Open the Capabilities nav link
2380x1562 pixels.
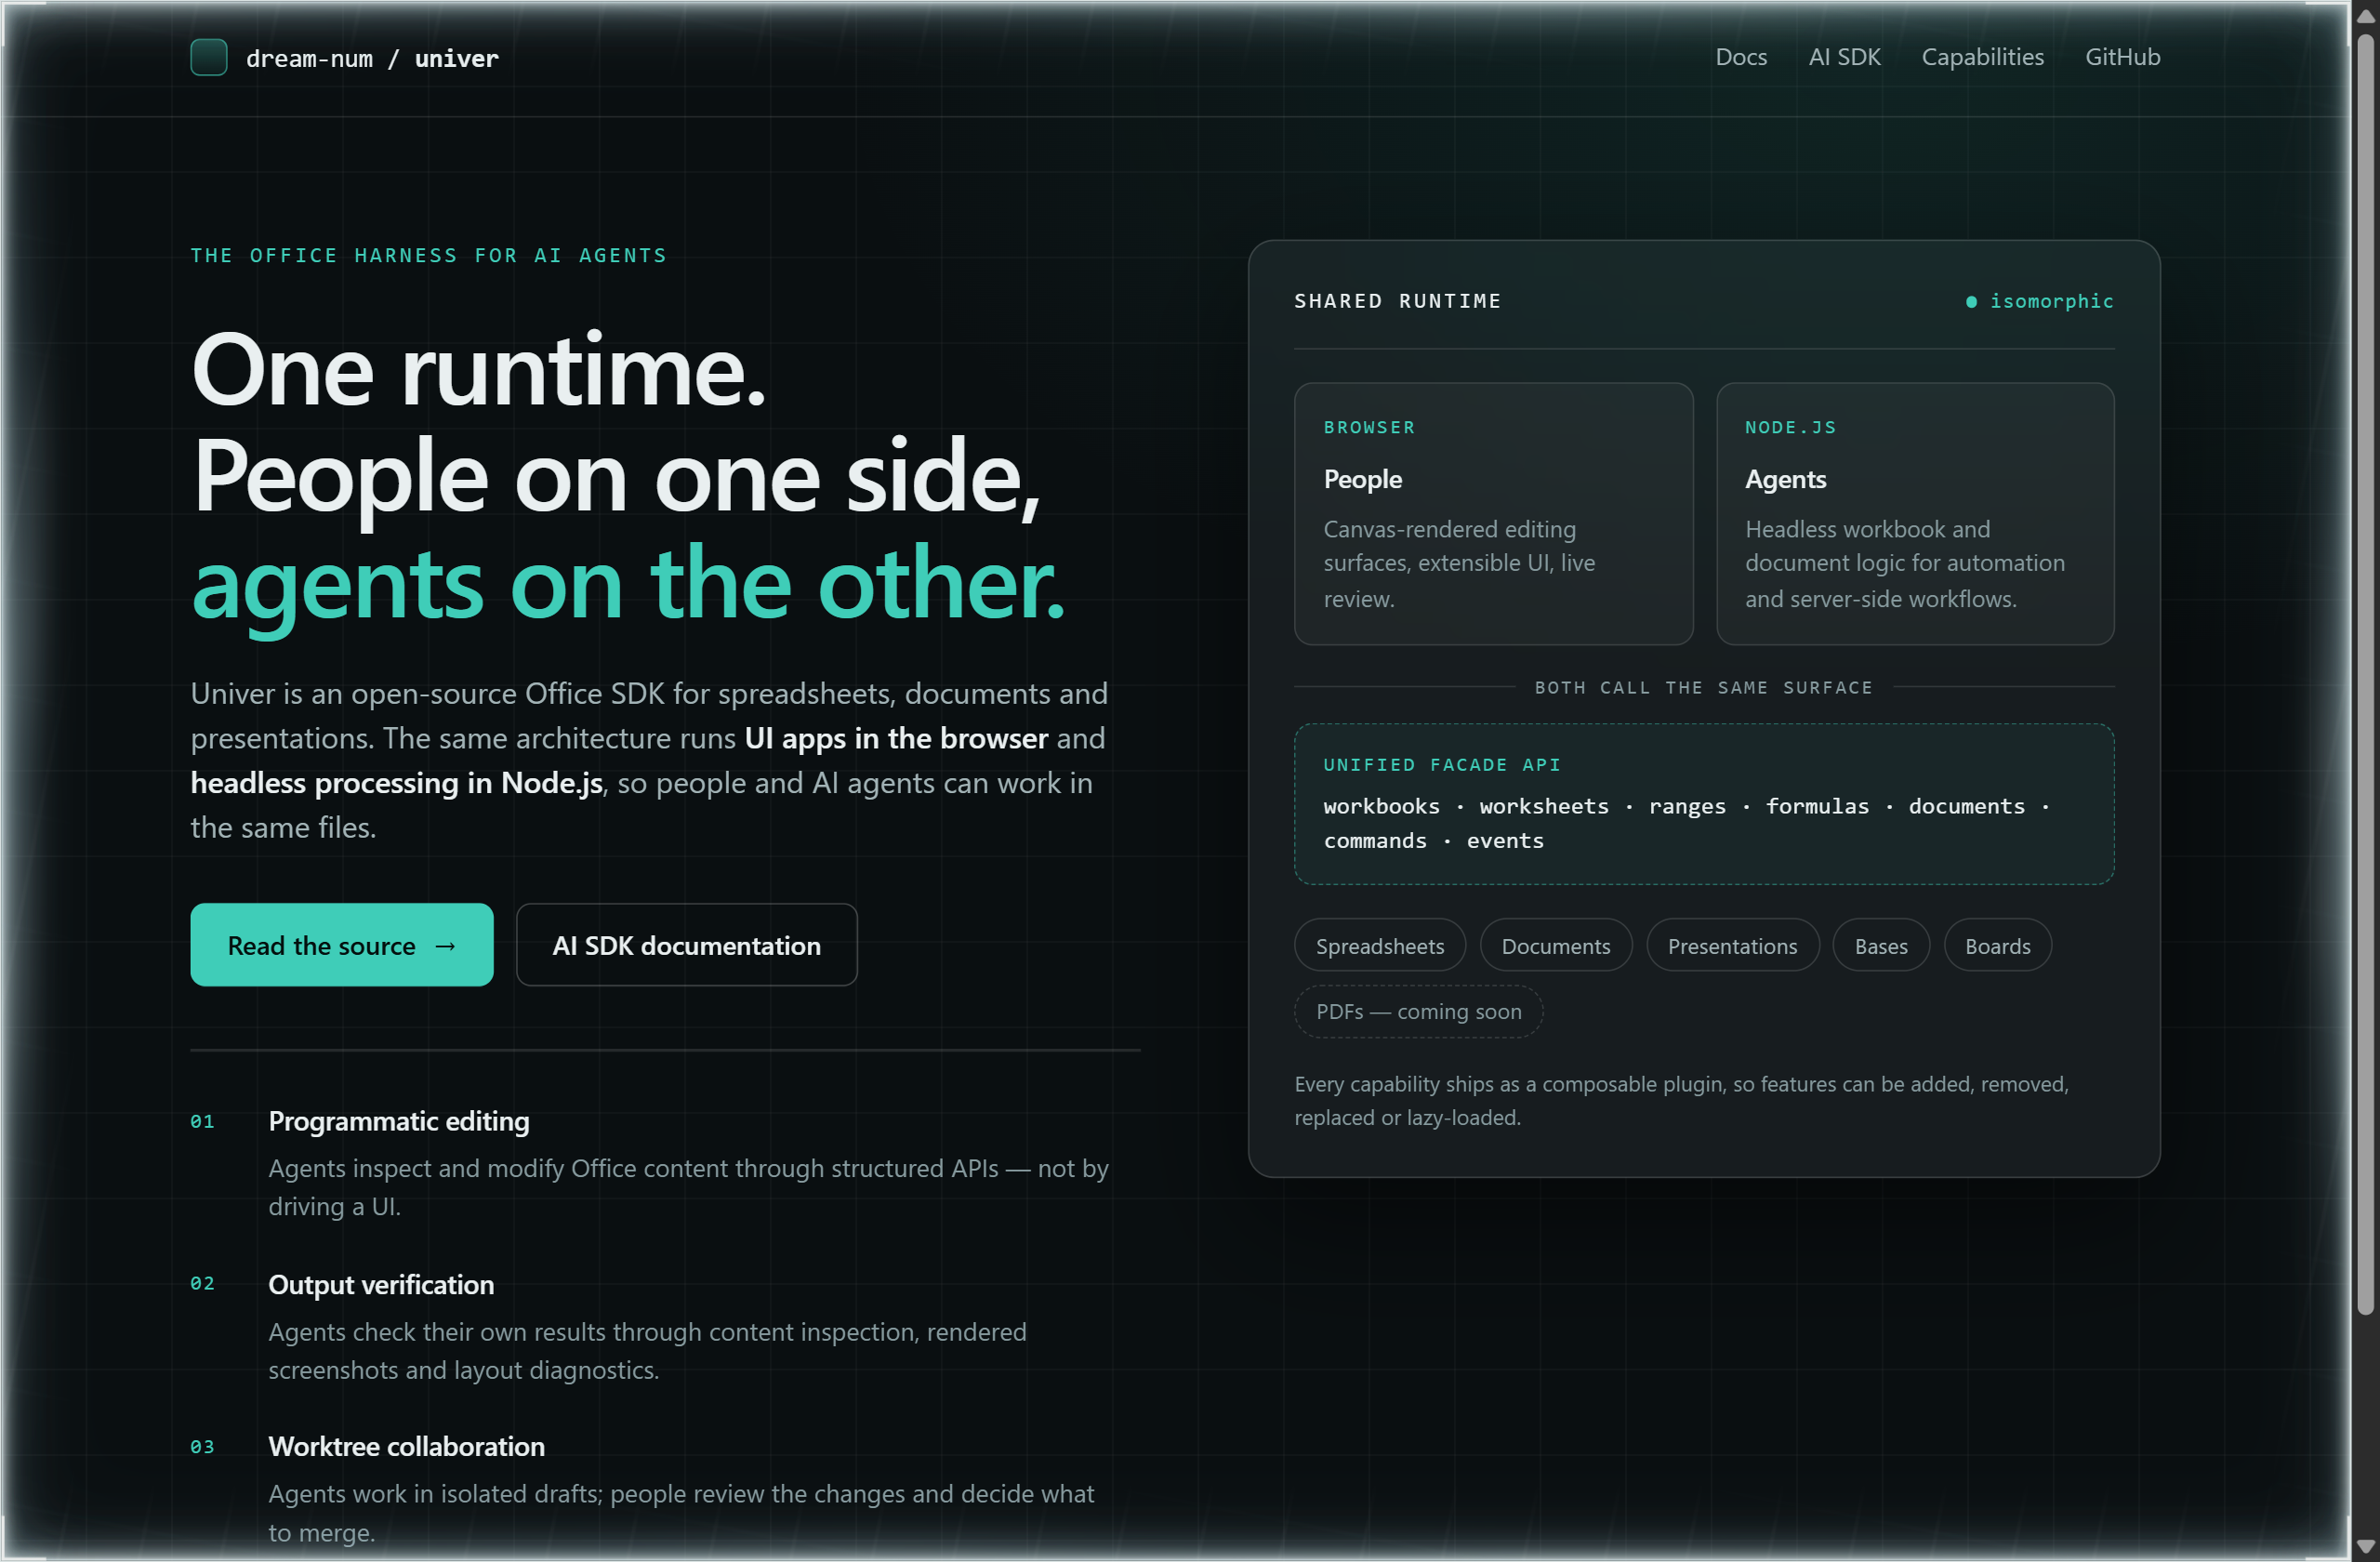pos(1982,57)
